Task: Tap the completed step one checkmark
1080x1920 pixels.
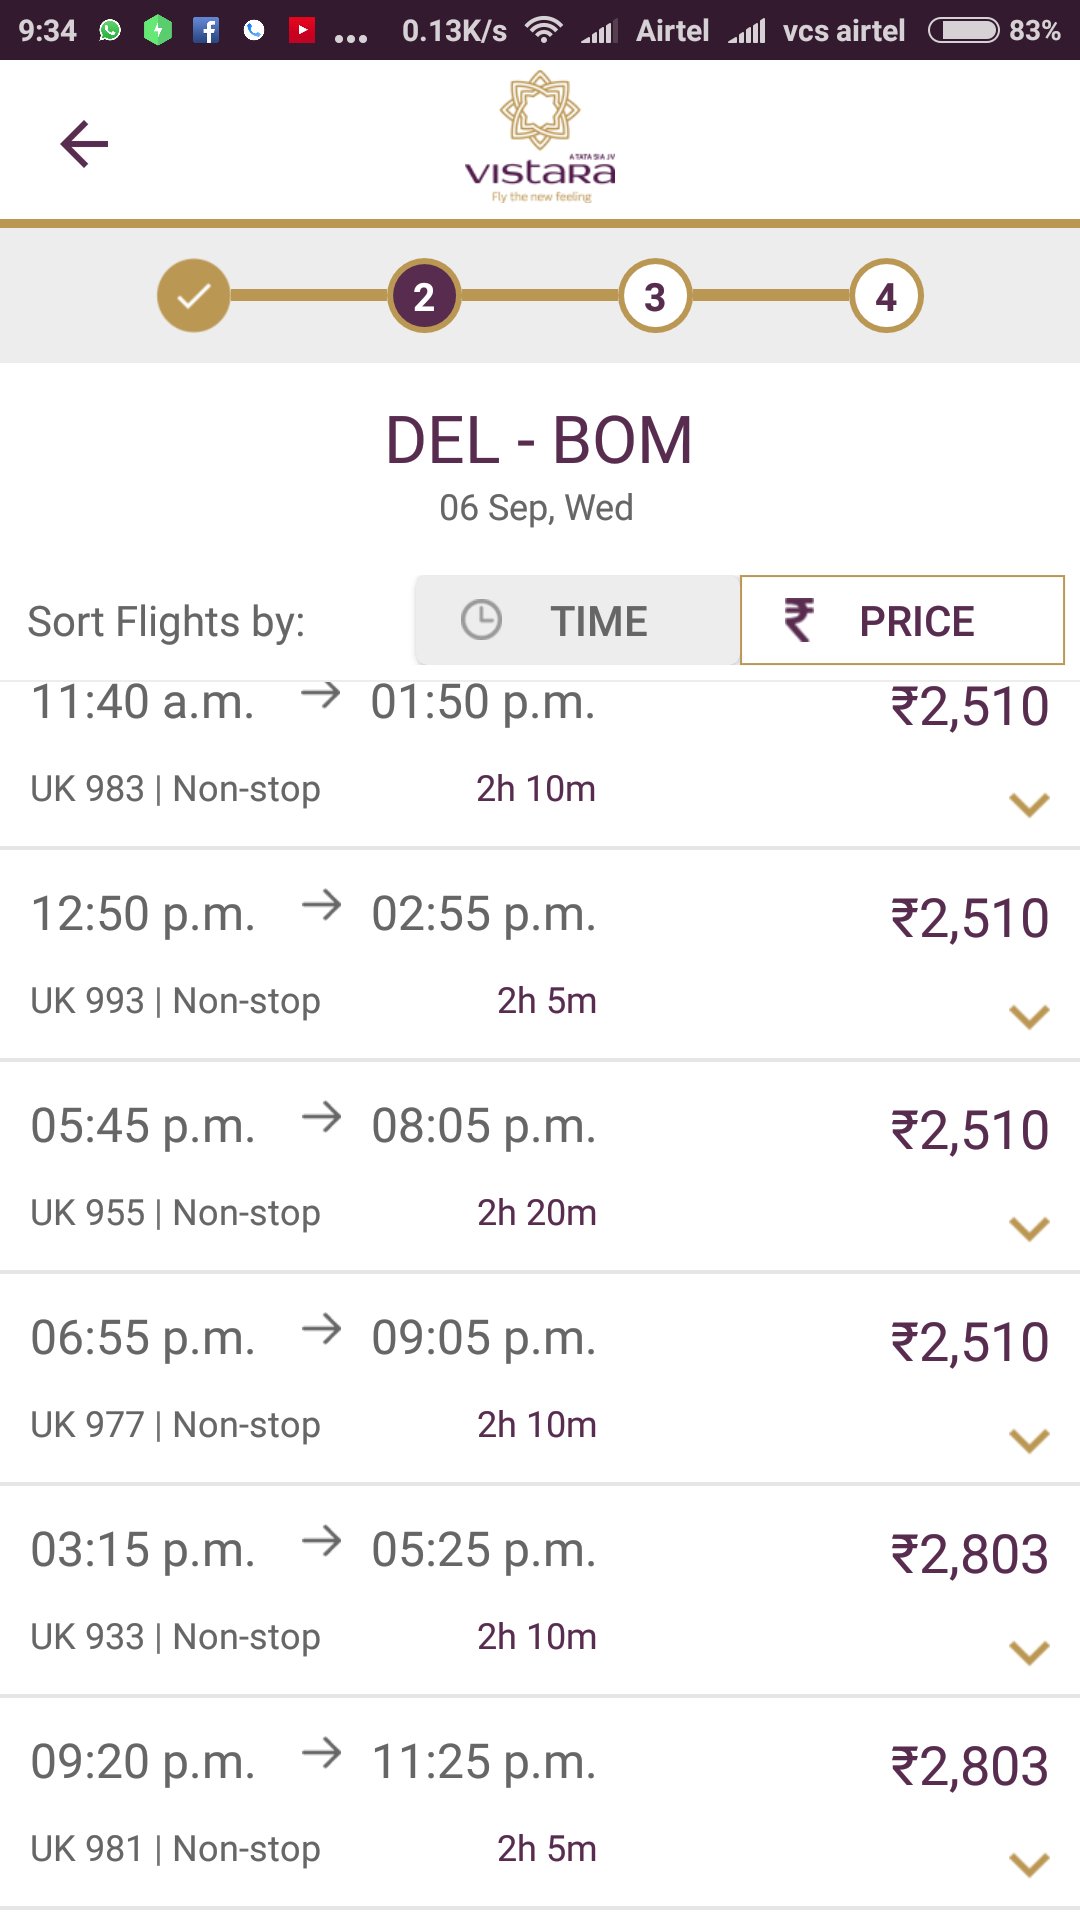Action: [x=193, y=296]
